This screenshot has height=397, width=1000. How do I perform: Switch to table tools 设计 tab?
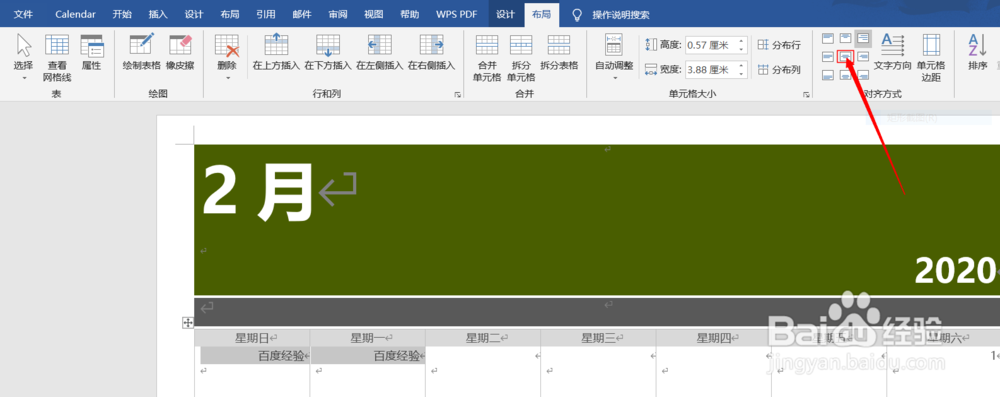coord(505,14)
